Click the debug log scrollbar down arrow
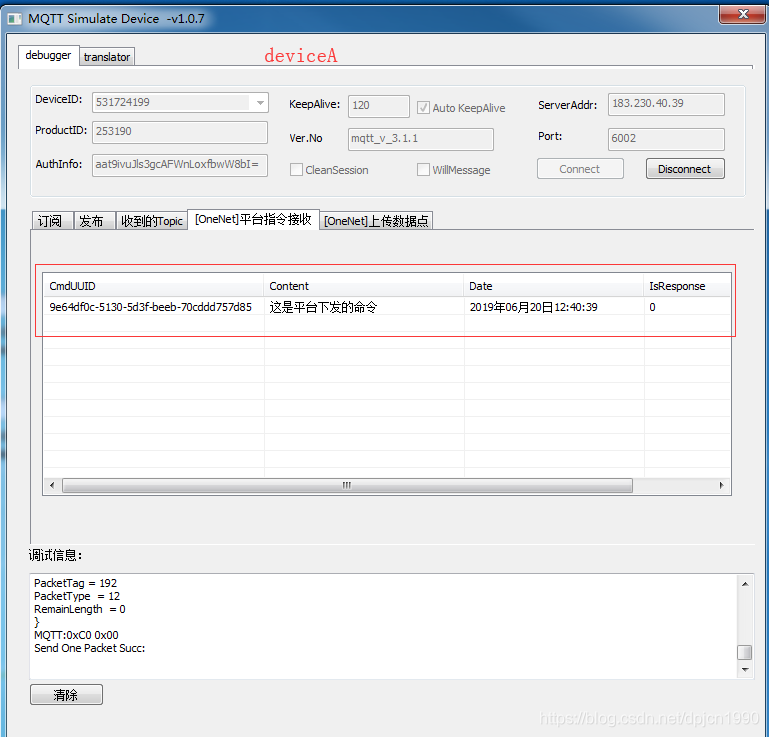Screen dimensions: 769x737 745,670
